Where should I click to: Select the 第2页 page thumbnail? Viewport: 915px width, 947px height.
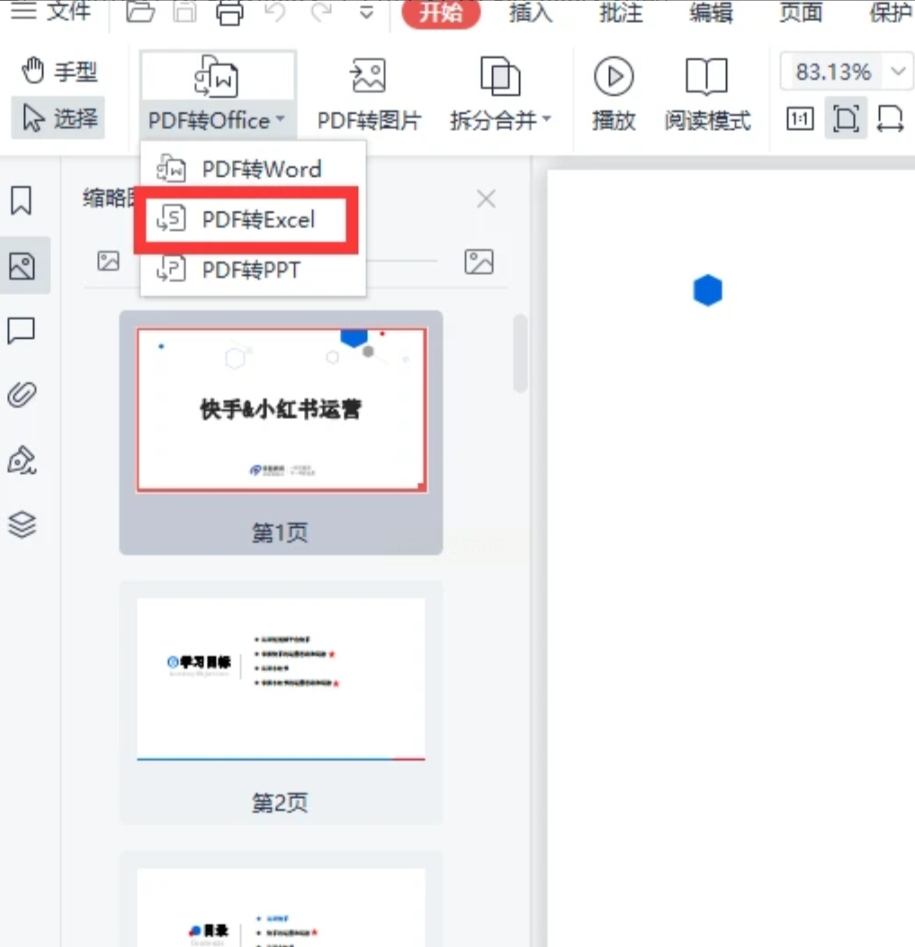click(x=281, y=679)
